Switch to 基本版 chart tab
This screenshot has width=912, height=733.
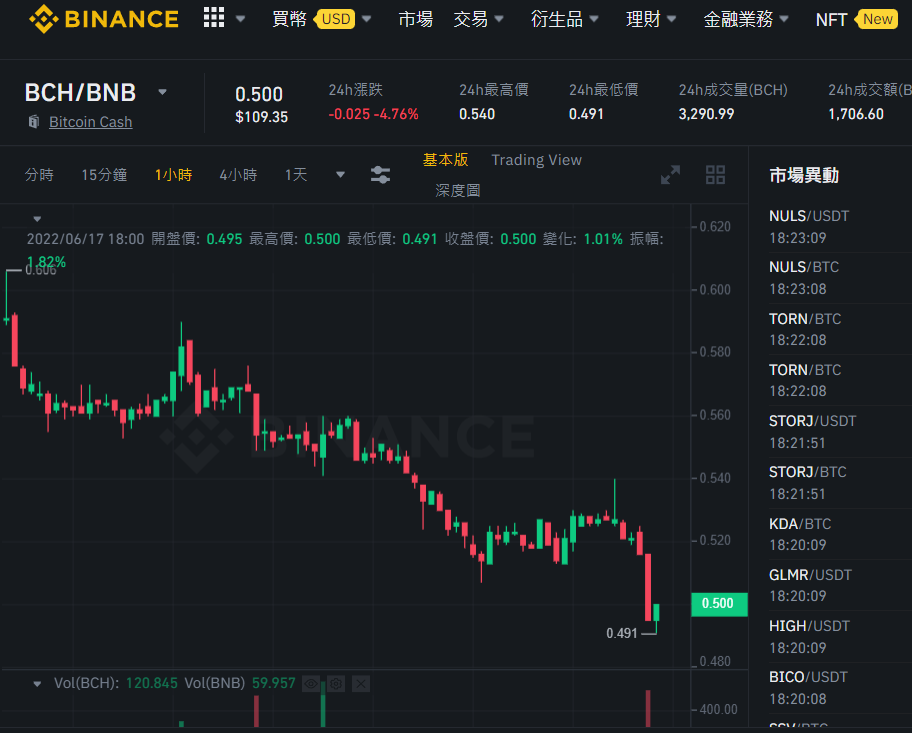[446, 160]
